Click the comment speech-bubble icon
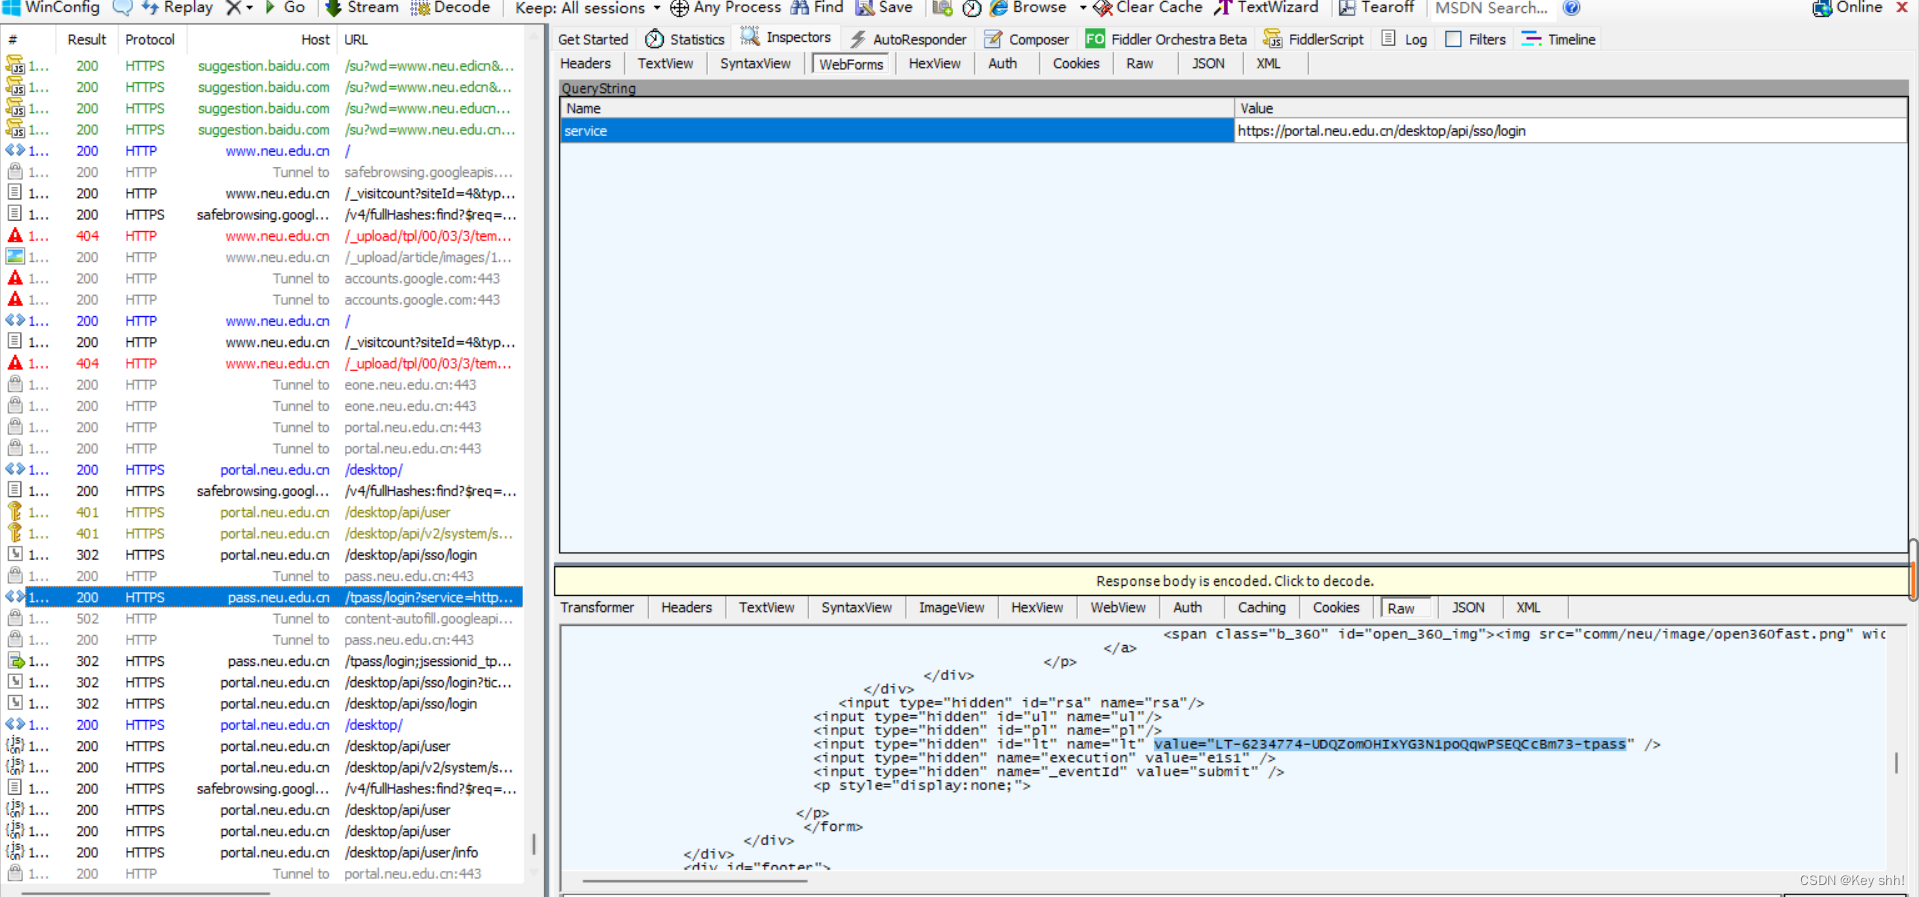The width and height of the screenshot is (1919, 897). pos(122,8)
